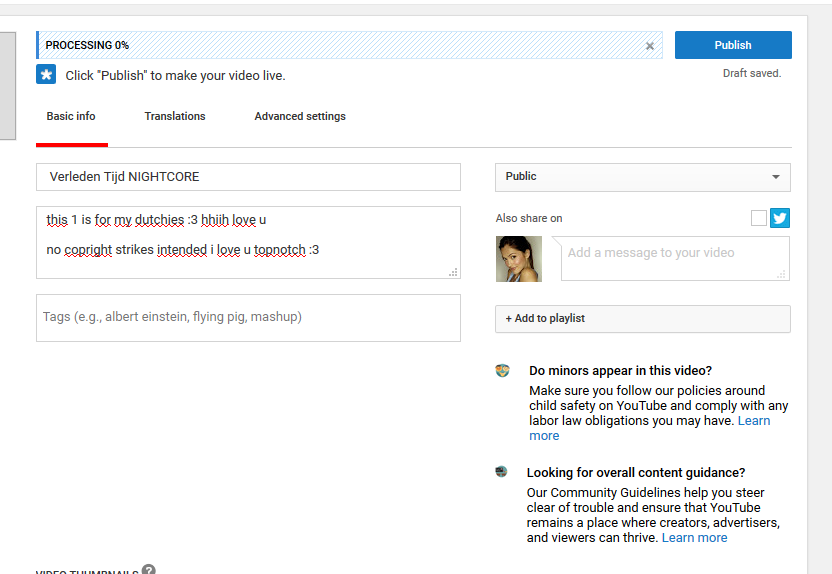
Task: Open the Public privacy dropdown
Action: pyautogui.click(x=642, y=177)
